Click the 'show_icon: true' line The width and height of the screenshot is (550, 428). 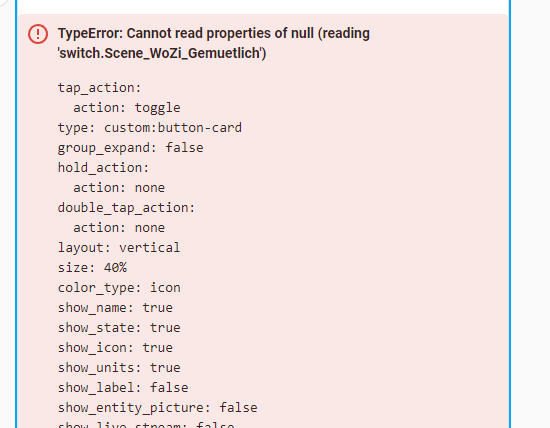115,348
